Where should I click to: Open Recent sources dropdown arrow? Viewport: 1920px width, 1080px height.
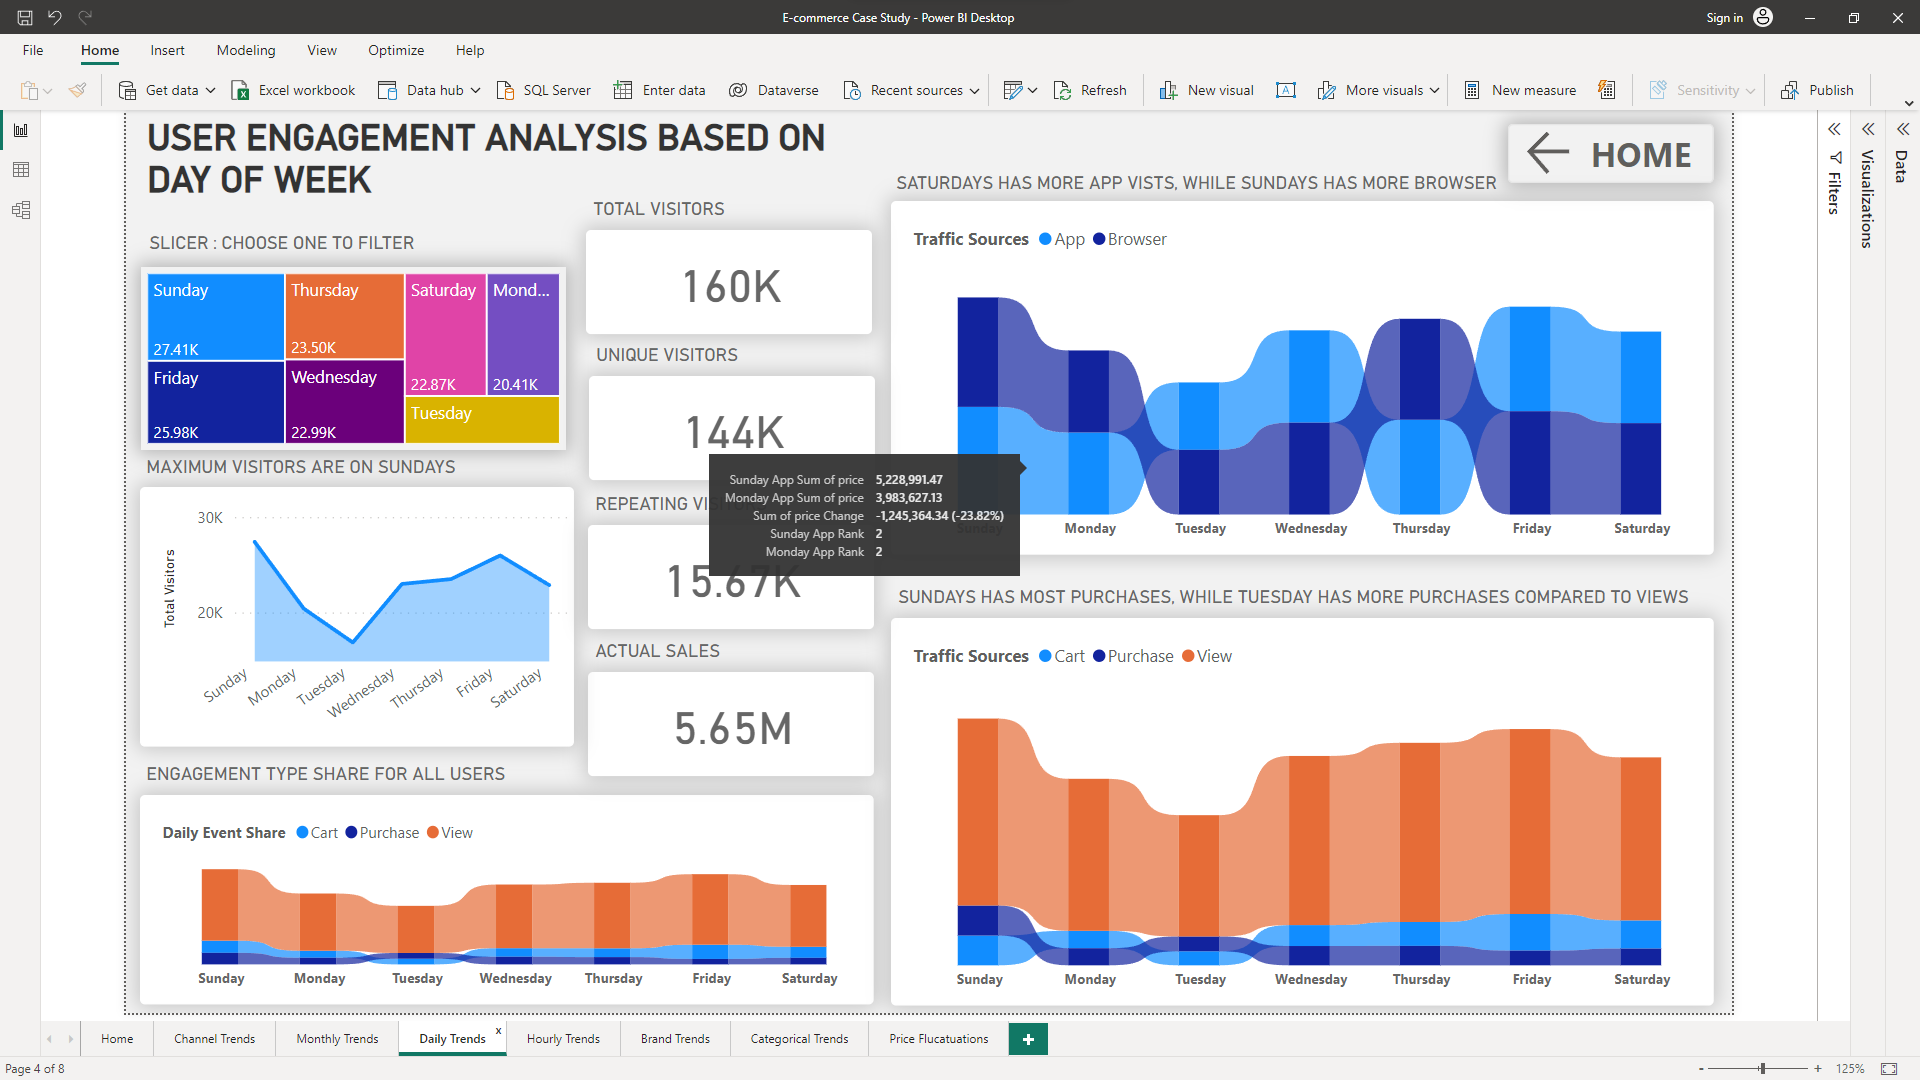974,90
